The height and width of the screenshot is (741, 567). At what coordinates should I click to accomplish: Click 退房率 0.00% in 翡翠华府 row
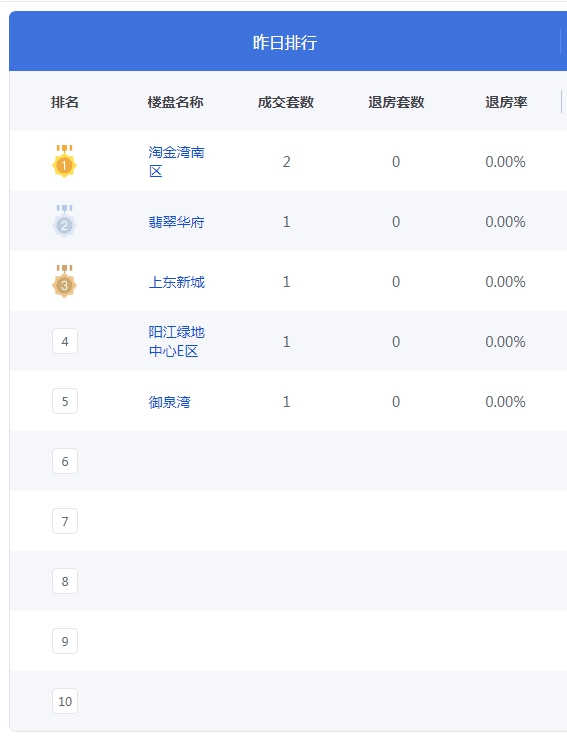tap(506, 222)
